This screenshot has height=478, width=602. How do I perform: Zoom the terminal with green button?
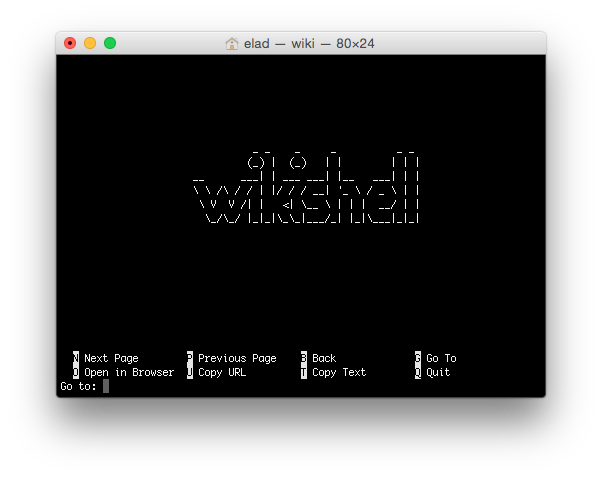click(x=110, y=43)
